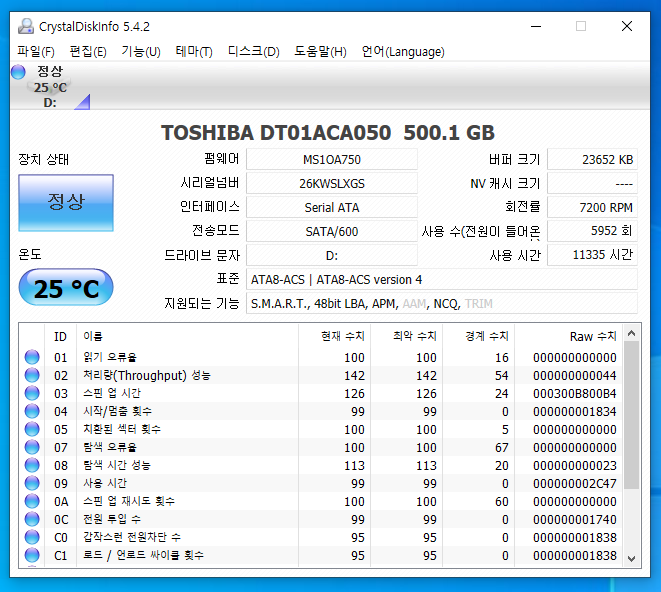Click the 버퍼 크기 field showing 23652 KB

click(x=592, y=160)
